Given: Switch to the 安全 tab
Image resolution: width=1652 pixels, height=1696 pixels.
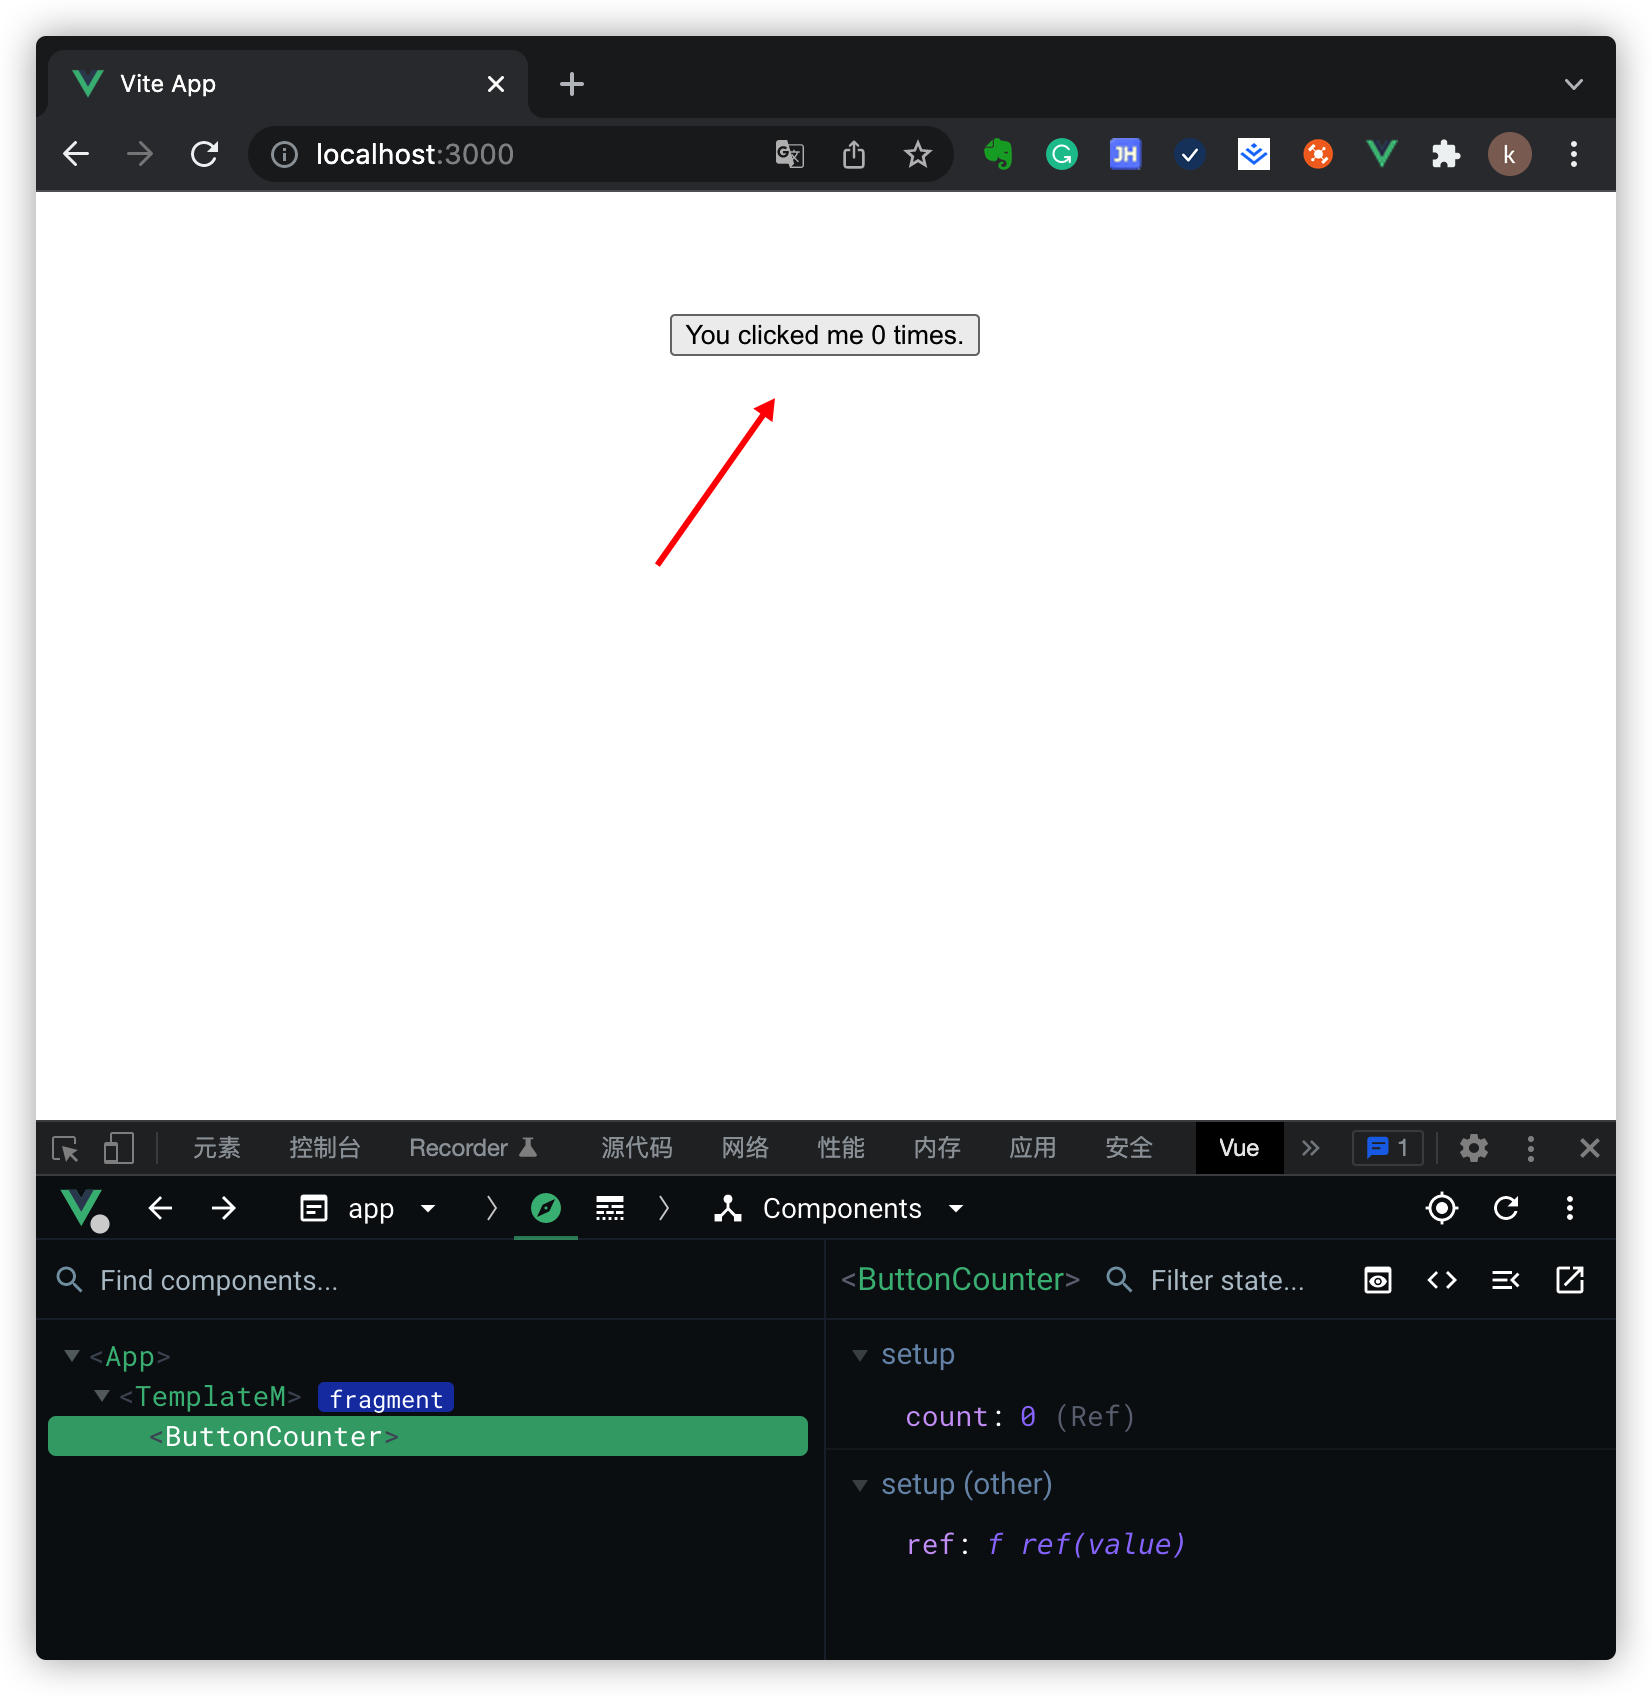Looking at the screenshot, I should pos(1129,1148).
